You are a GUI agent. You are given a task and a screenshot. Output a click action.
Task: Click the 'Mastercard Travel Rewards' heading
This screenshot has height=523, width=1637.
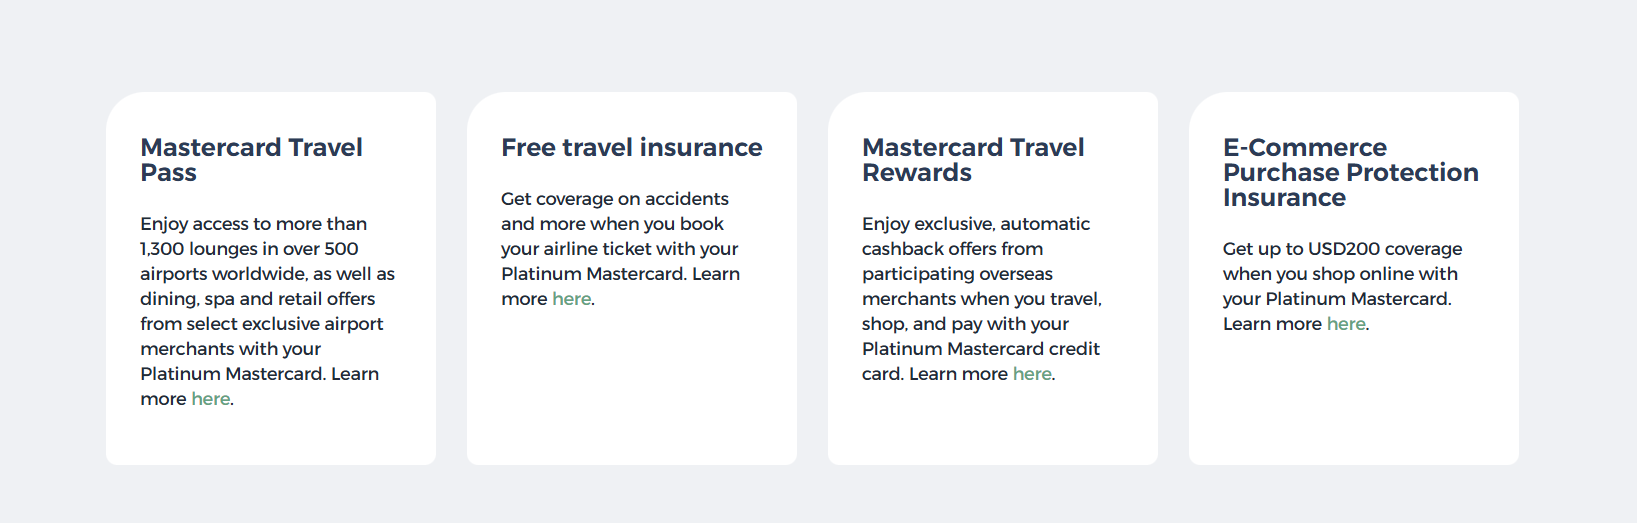972,160
